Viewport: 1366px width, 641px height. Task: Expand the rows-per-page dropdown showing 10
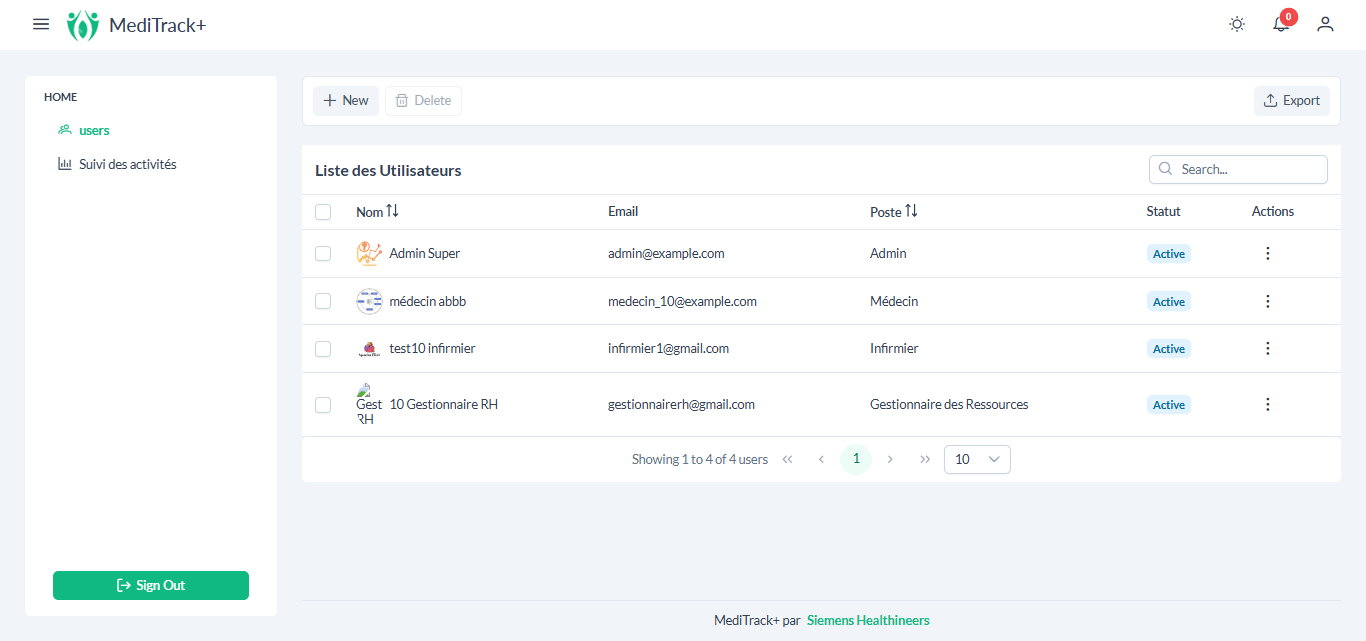tap(977, 459)
